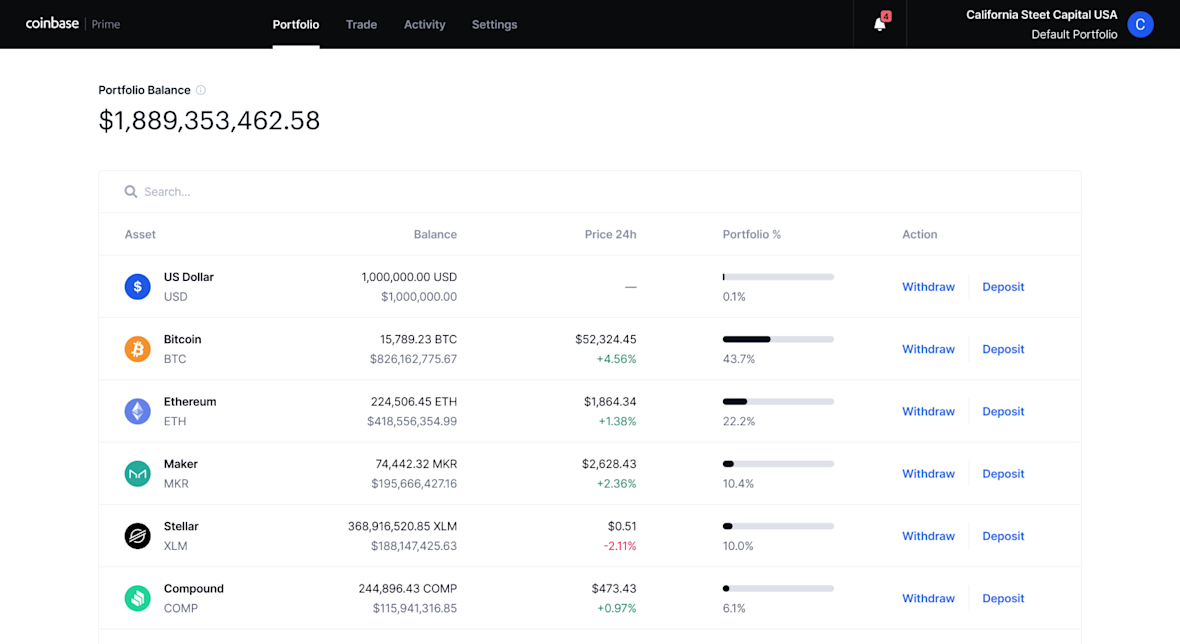Viewport: 1180px width, 644px height.
Task: Deposit Maker
Action: point(1003,474)
